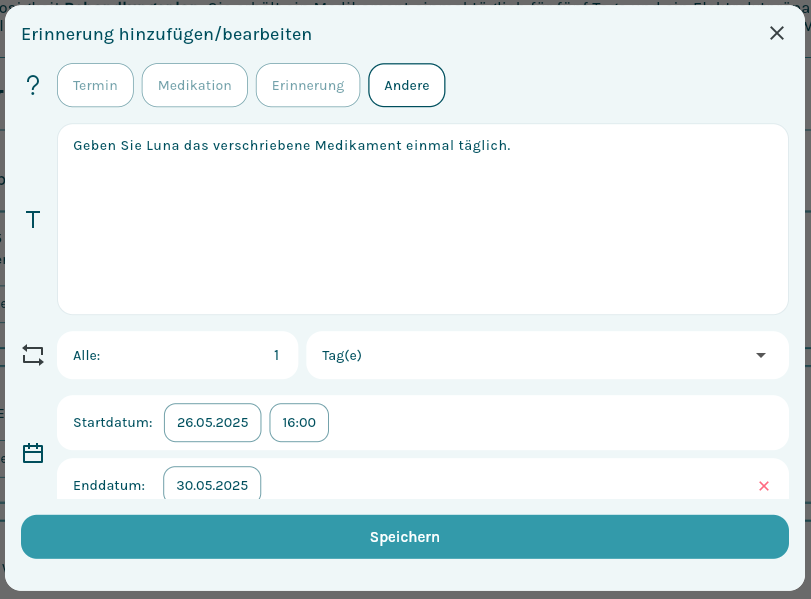This screenshot has height=599, width=811.
Task: Save the reminder with Speichern
Action: coord(405,537)
